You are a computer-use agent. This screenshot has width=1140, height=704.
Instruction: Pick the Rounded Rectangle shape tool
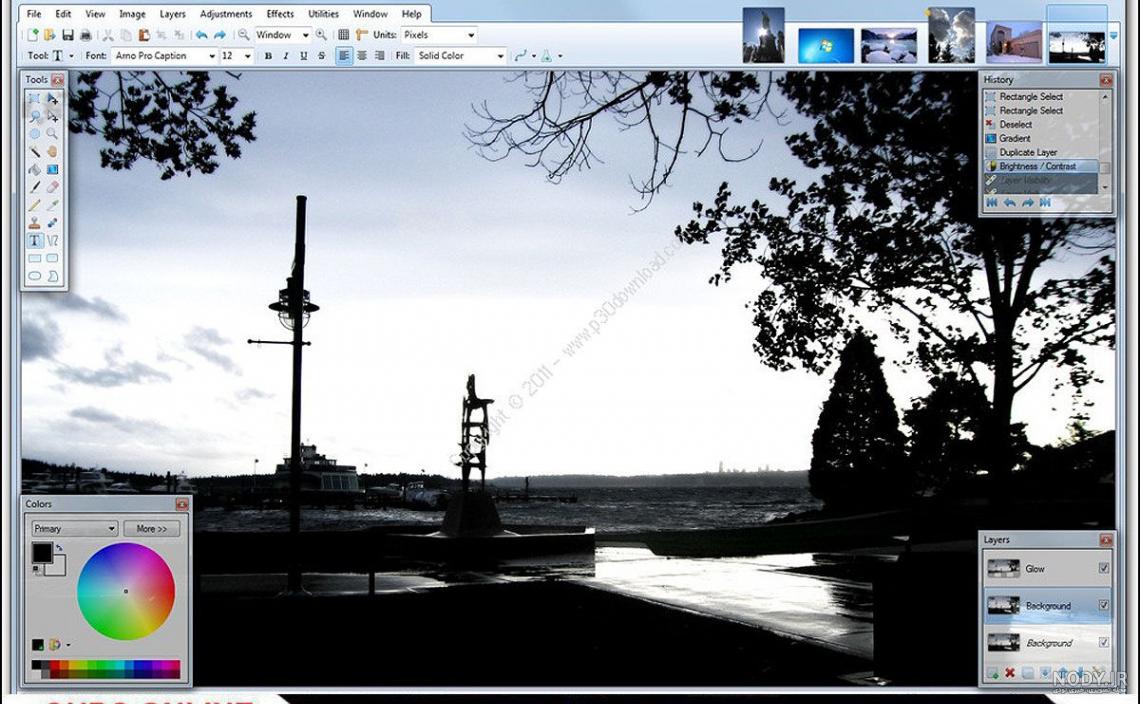52,258
